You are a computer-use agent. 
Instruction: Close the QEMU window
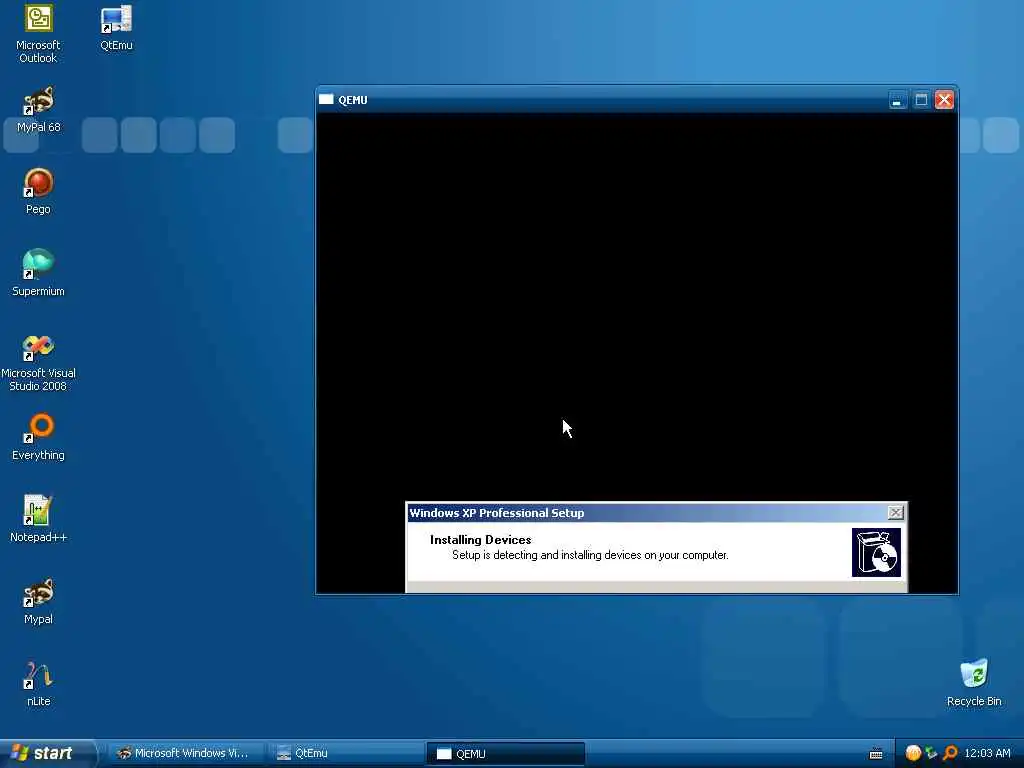[x=944, y=100]
